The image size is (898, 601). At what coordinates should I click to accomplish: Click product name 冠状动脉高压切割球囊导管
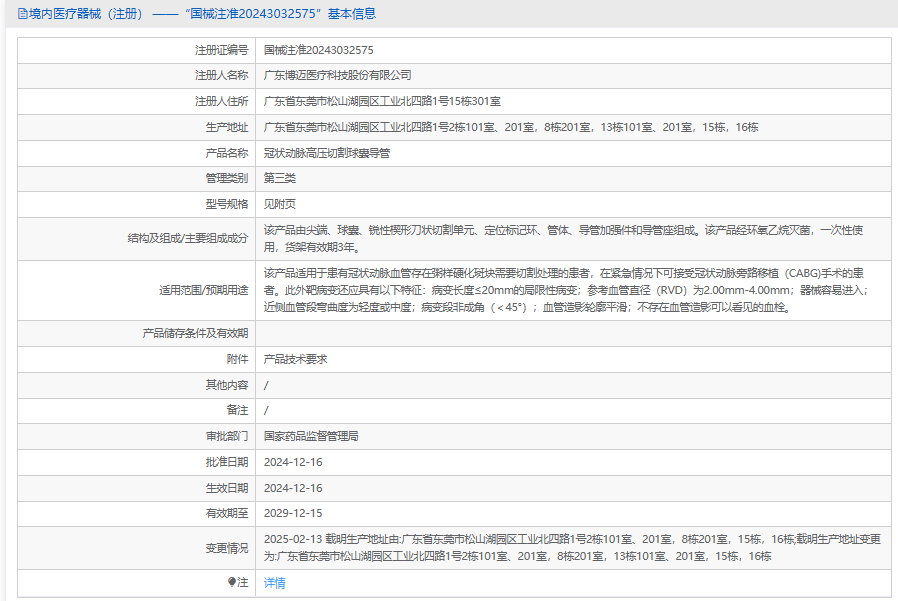(327, 153)
